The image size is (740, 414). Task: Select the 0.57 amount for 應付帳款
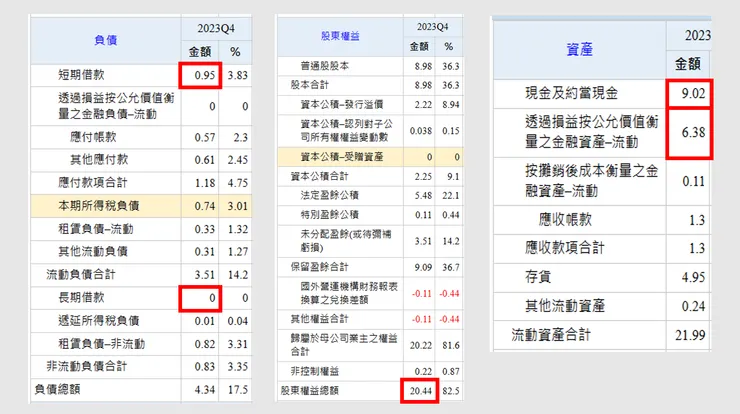(205, 137)
